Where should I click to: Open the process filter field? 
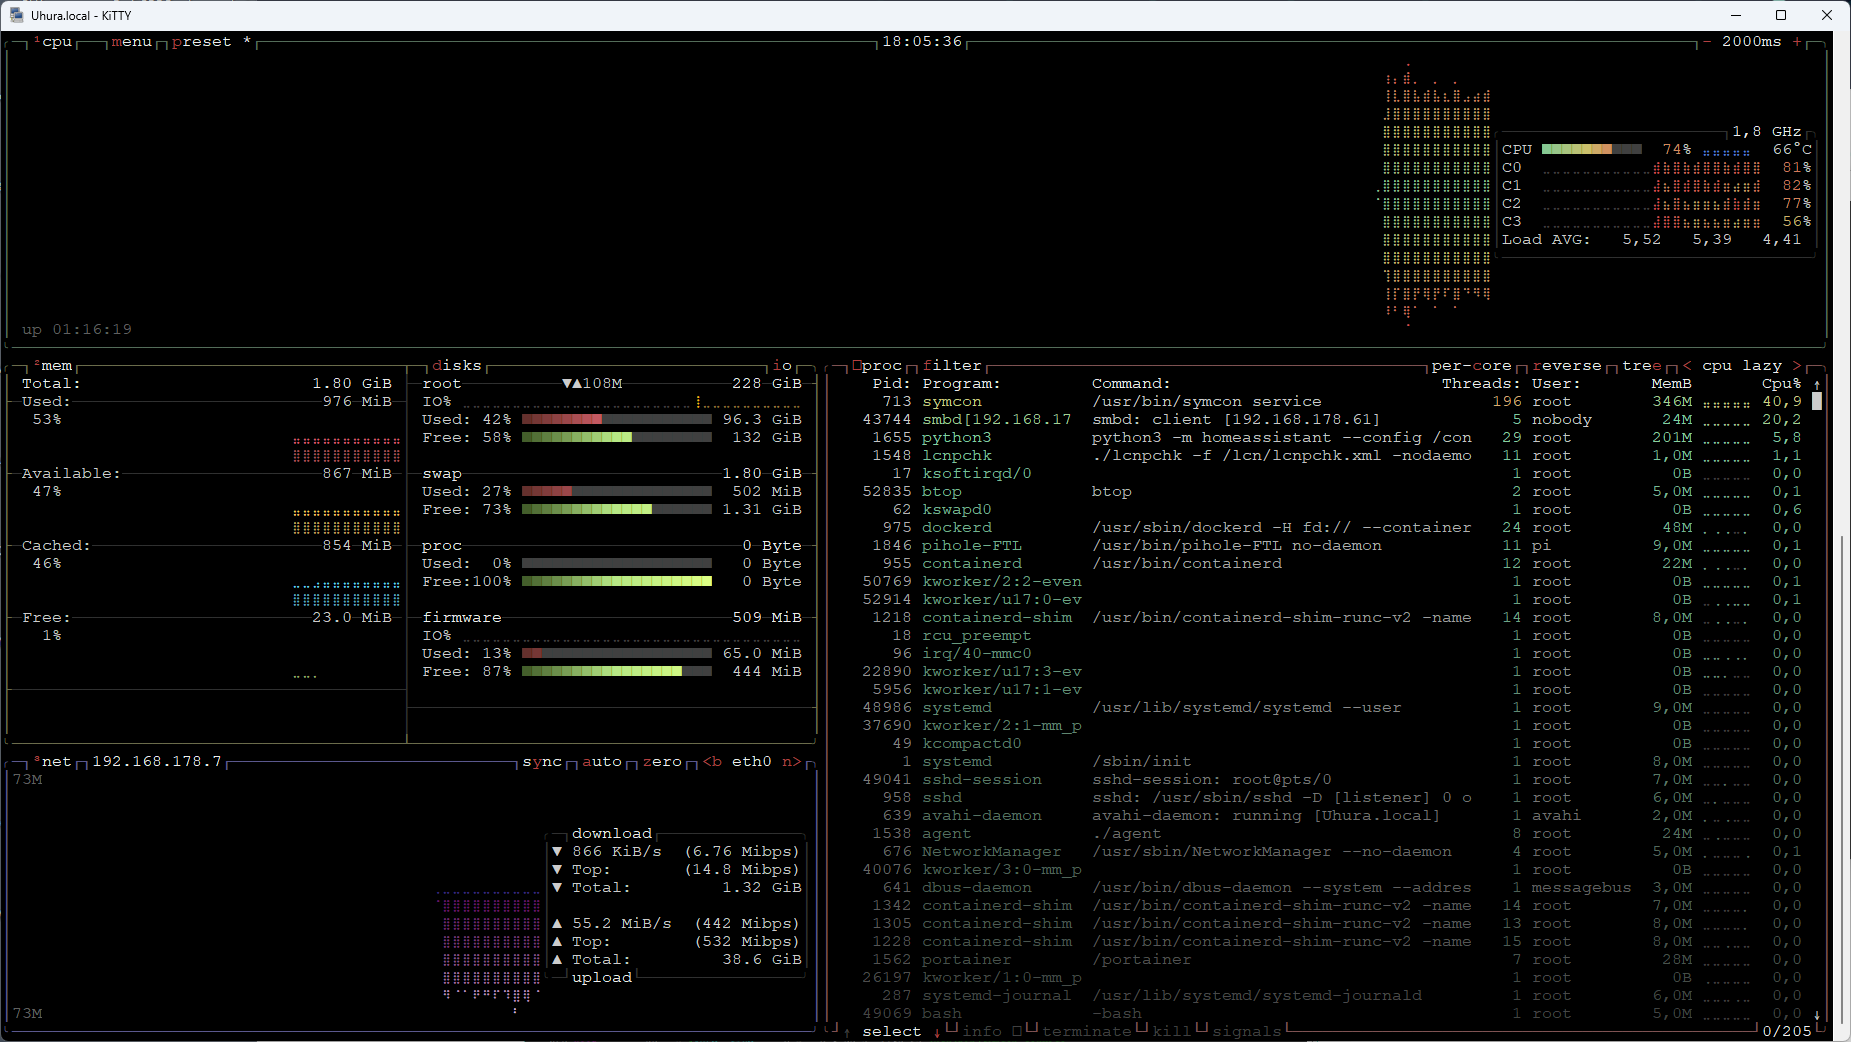pyautogui.click(x=952, y=366)
